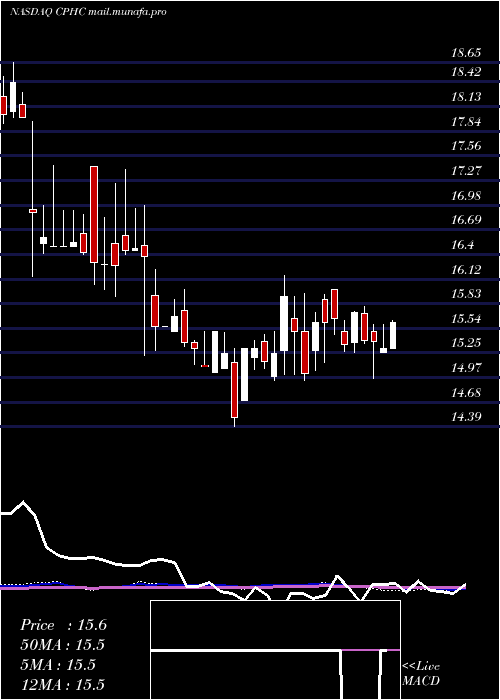Select the 17.56 price axis label
This screenshot has height=700, width=500.
tap(466, 146)
